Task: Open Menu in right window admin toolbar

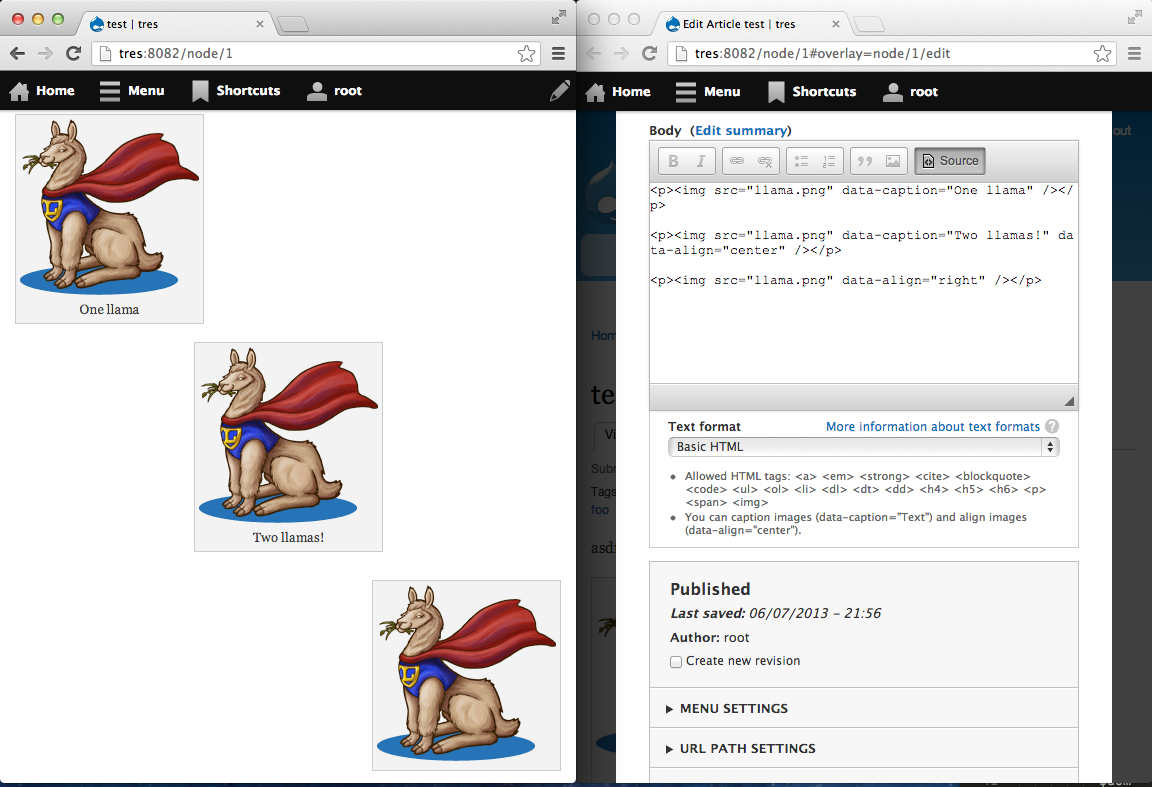Action: tap(708, 91)
